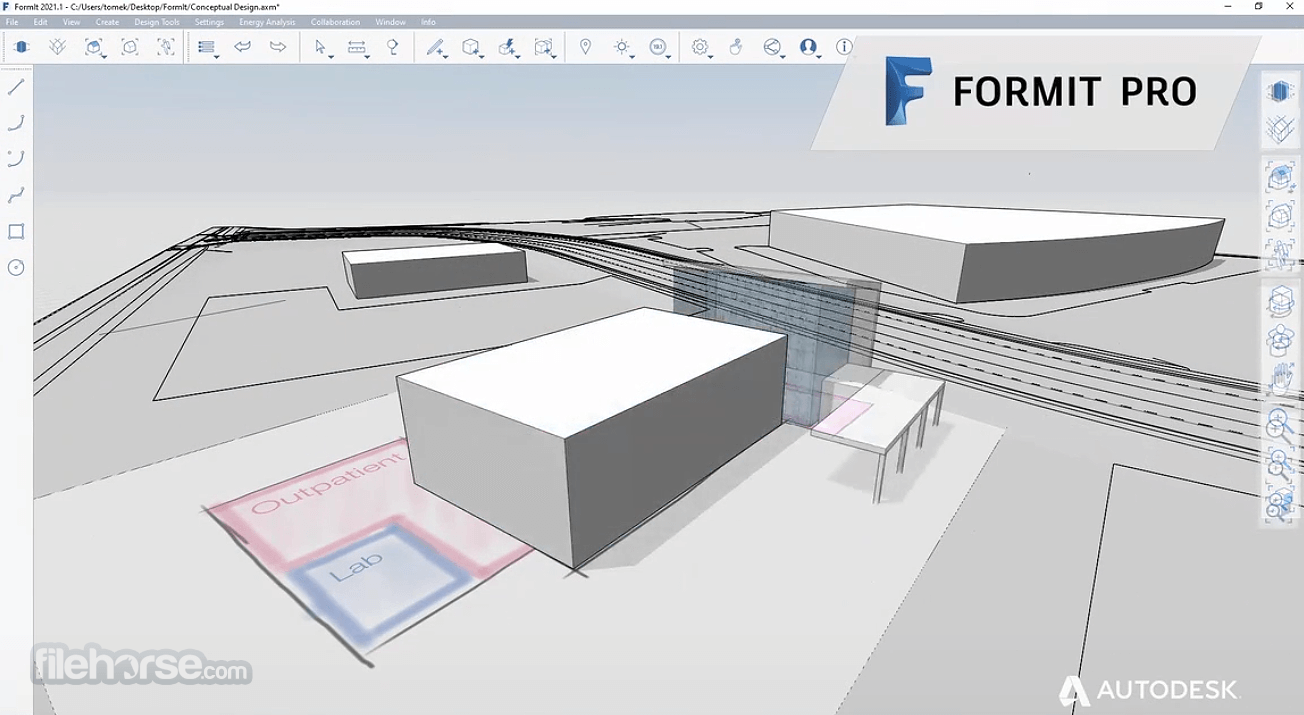Image resolution: width=1304 pixels, height=715 pixels.
Task: Undo the last action
Action: pyautogui.click(x=242, y=47)
